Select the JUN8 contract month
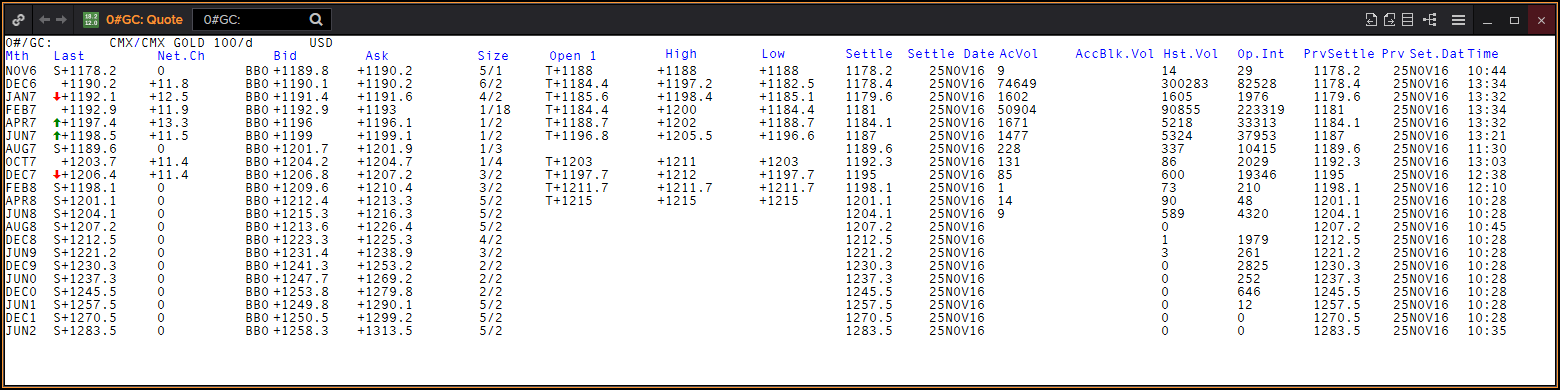Screen dimensions: 1560x390 click(21, 214)
